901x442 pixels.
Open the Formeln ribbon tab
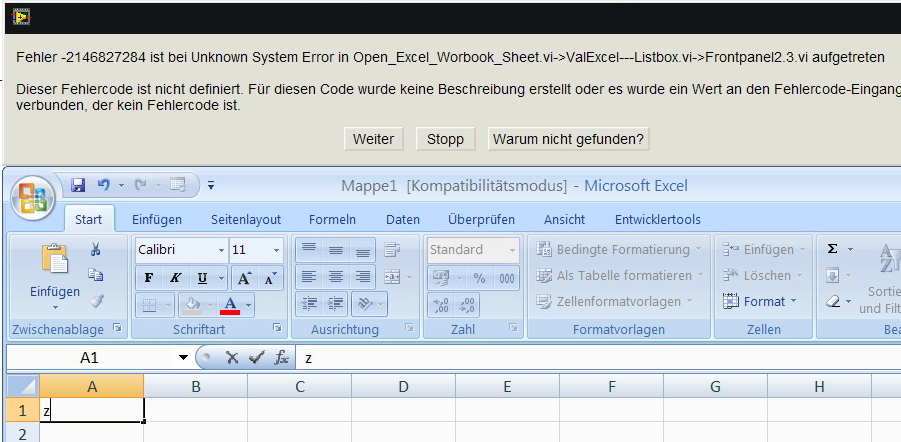332,220
